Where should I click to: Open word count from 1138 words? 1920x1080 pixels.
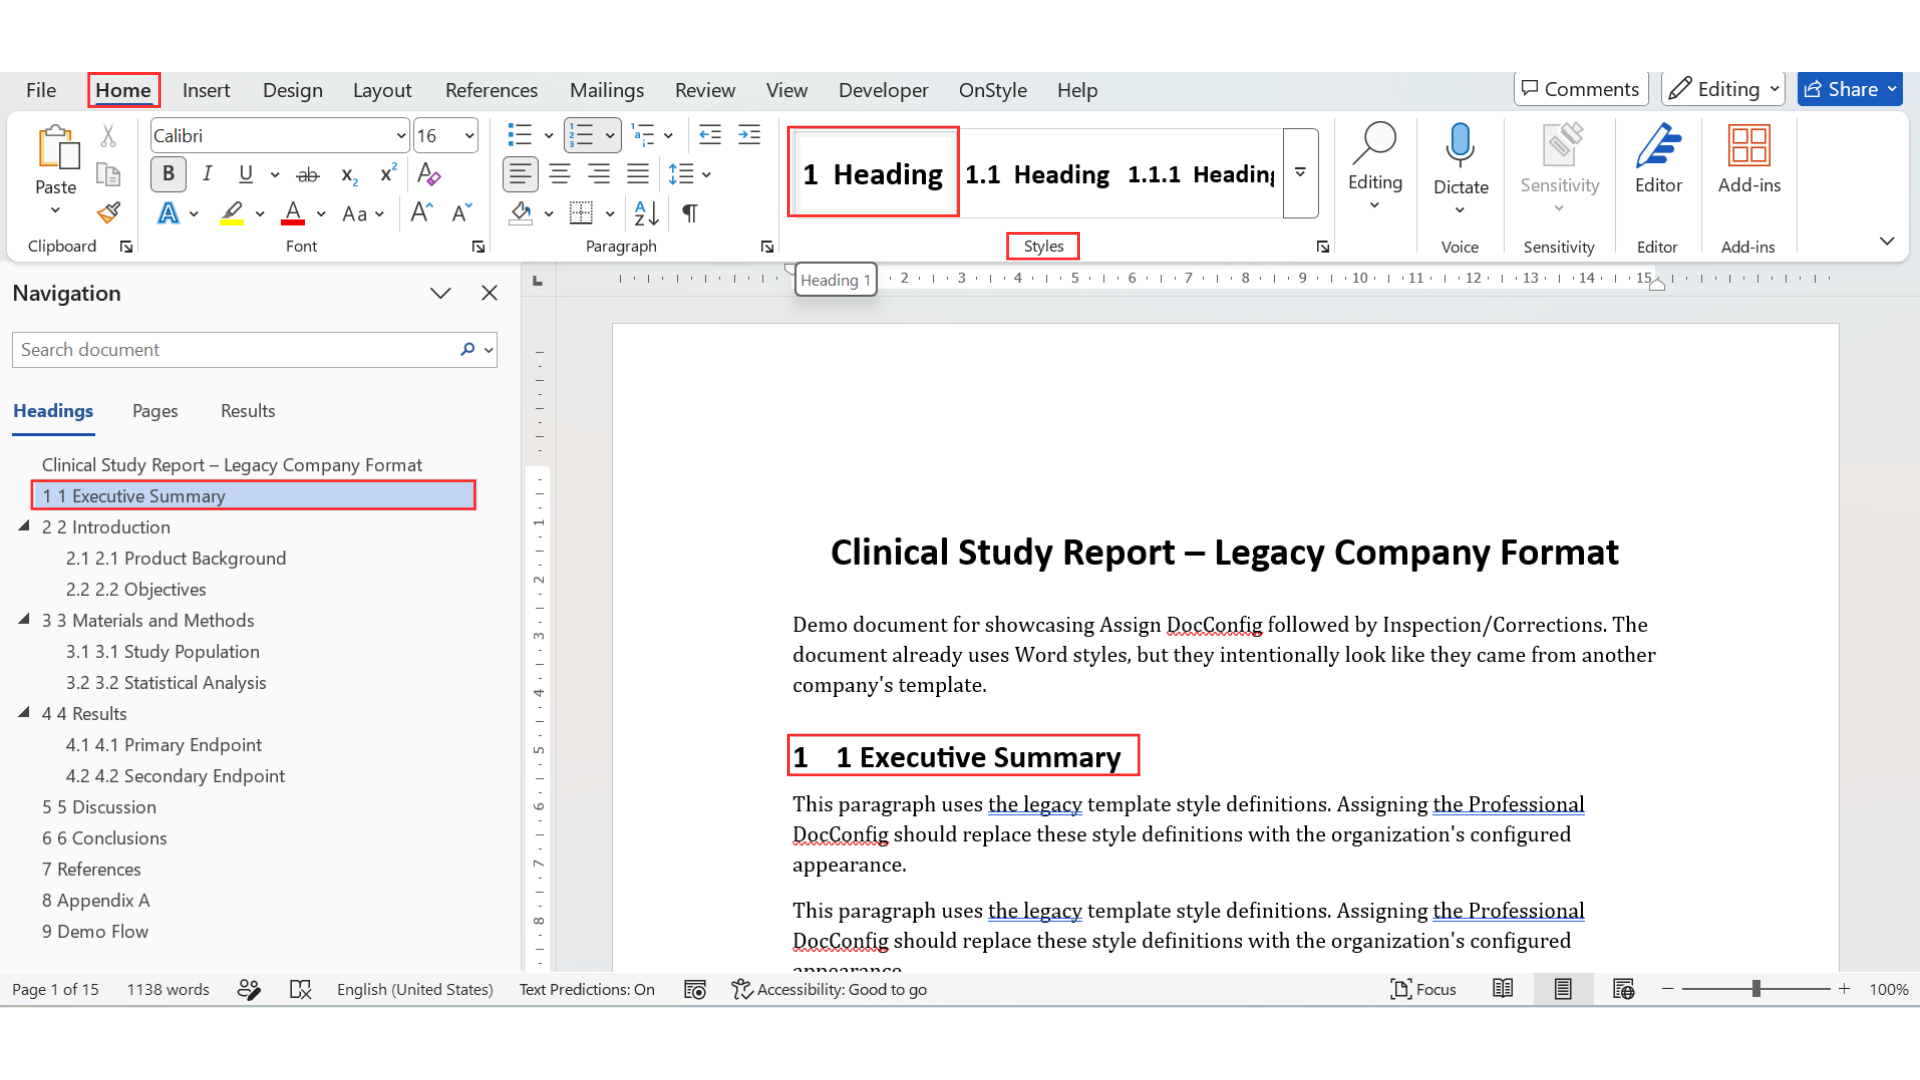[x=168, y=990]
